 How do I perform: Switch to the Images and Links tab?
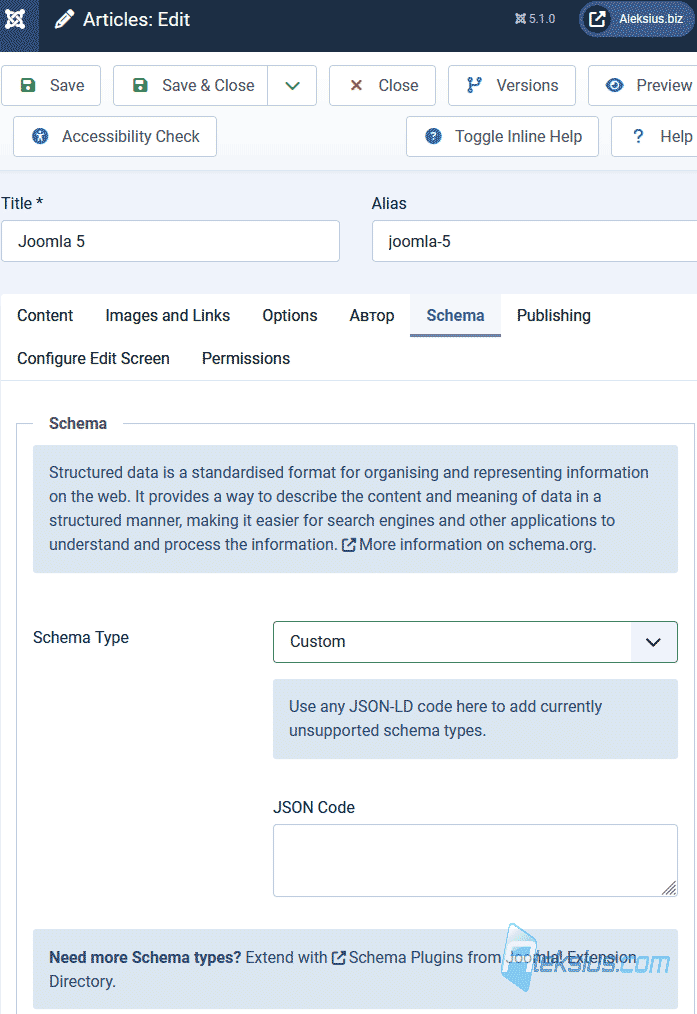coord(167,316)
